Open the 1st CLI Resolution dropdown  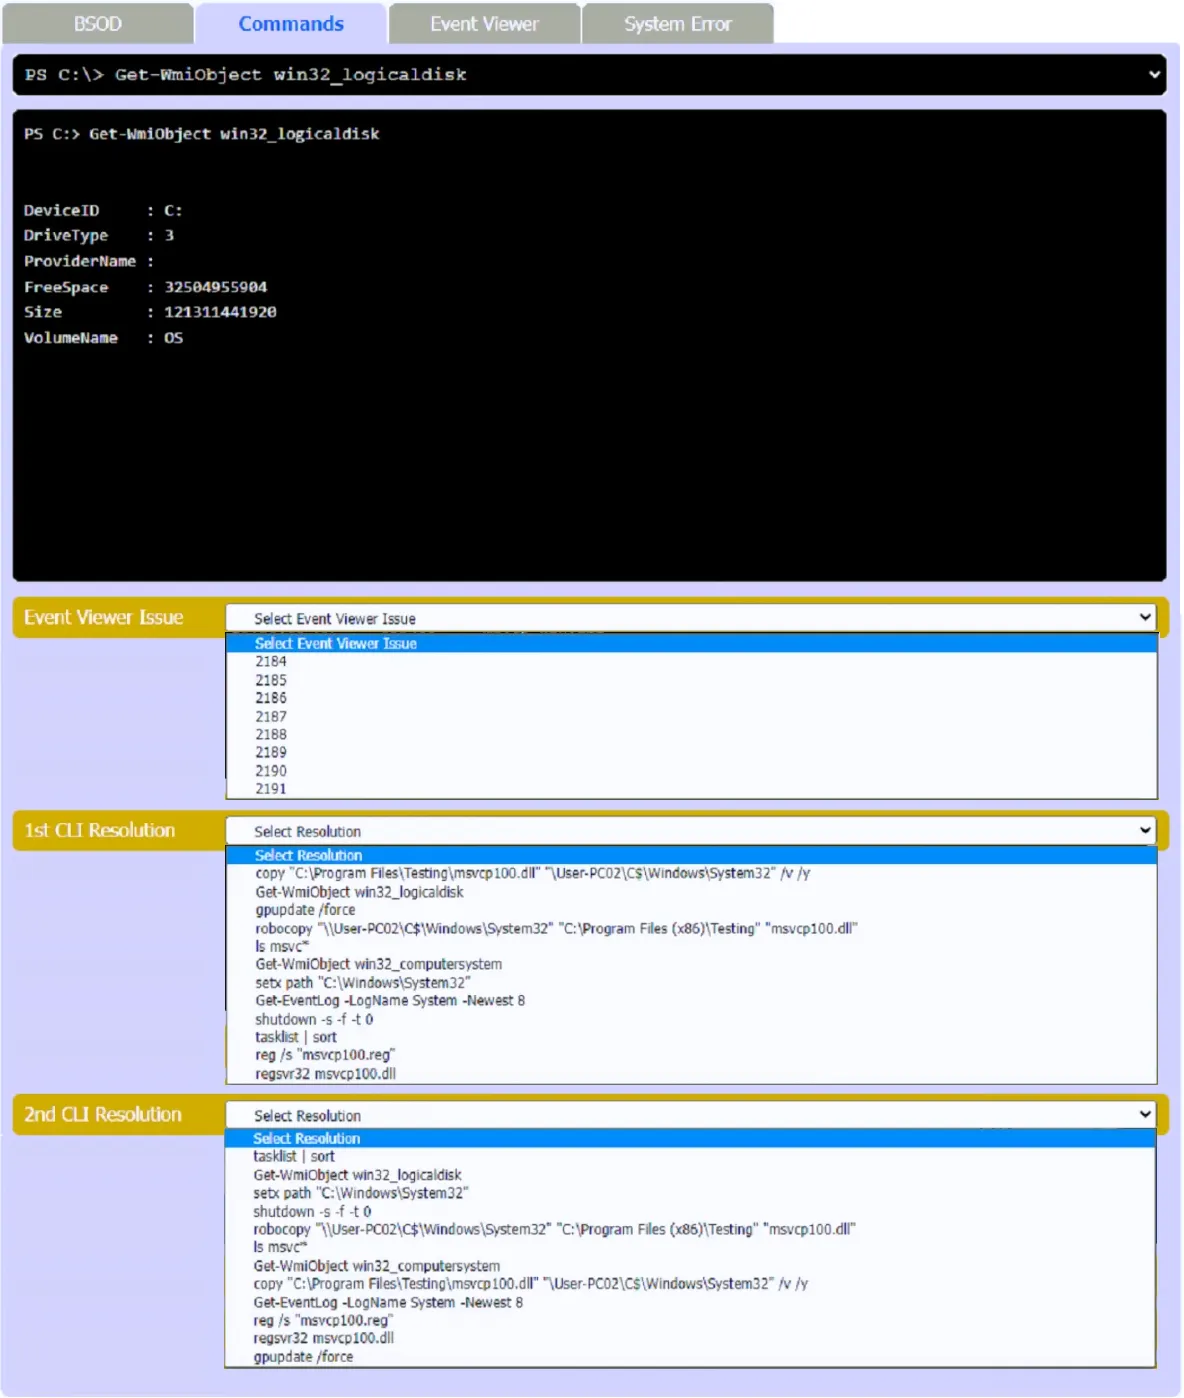coord(691,831)
